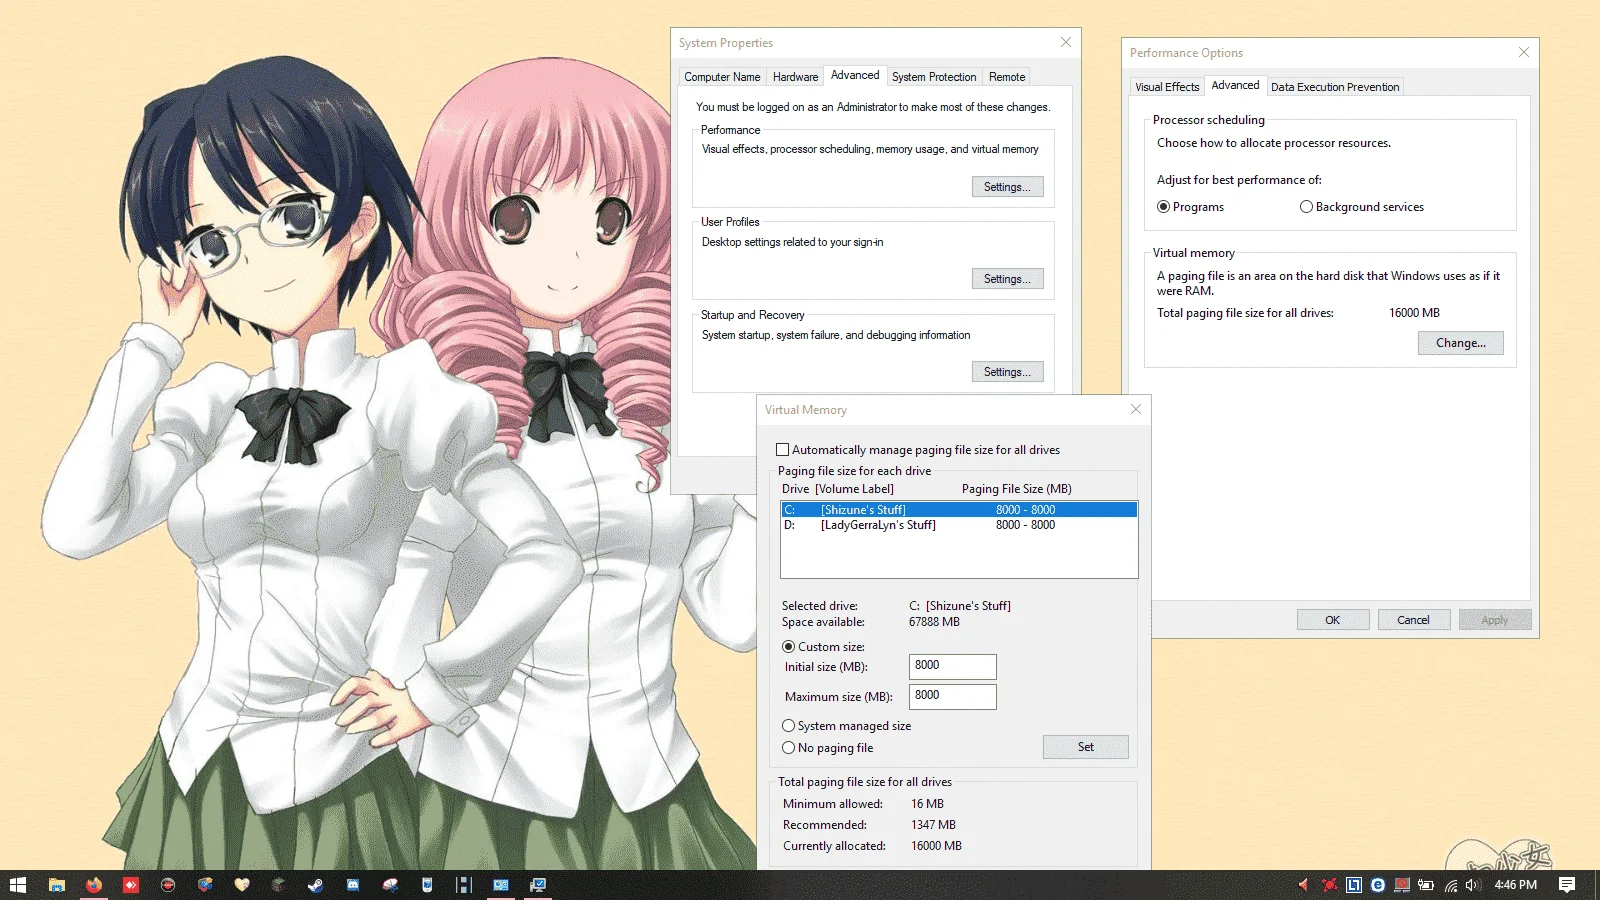The height and width of the screenshot is (900, 1600).
Task: Select Advanced tab in Performance Options
Action: (x=1235, y=85)
